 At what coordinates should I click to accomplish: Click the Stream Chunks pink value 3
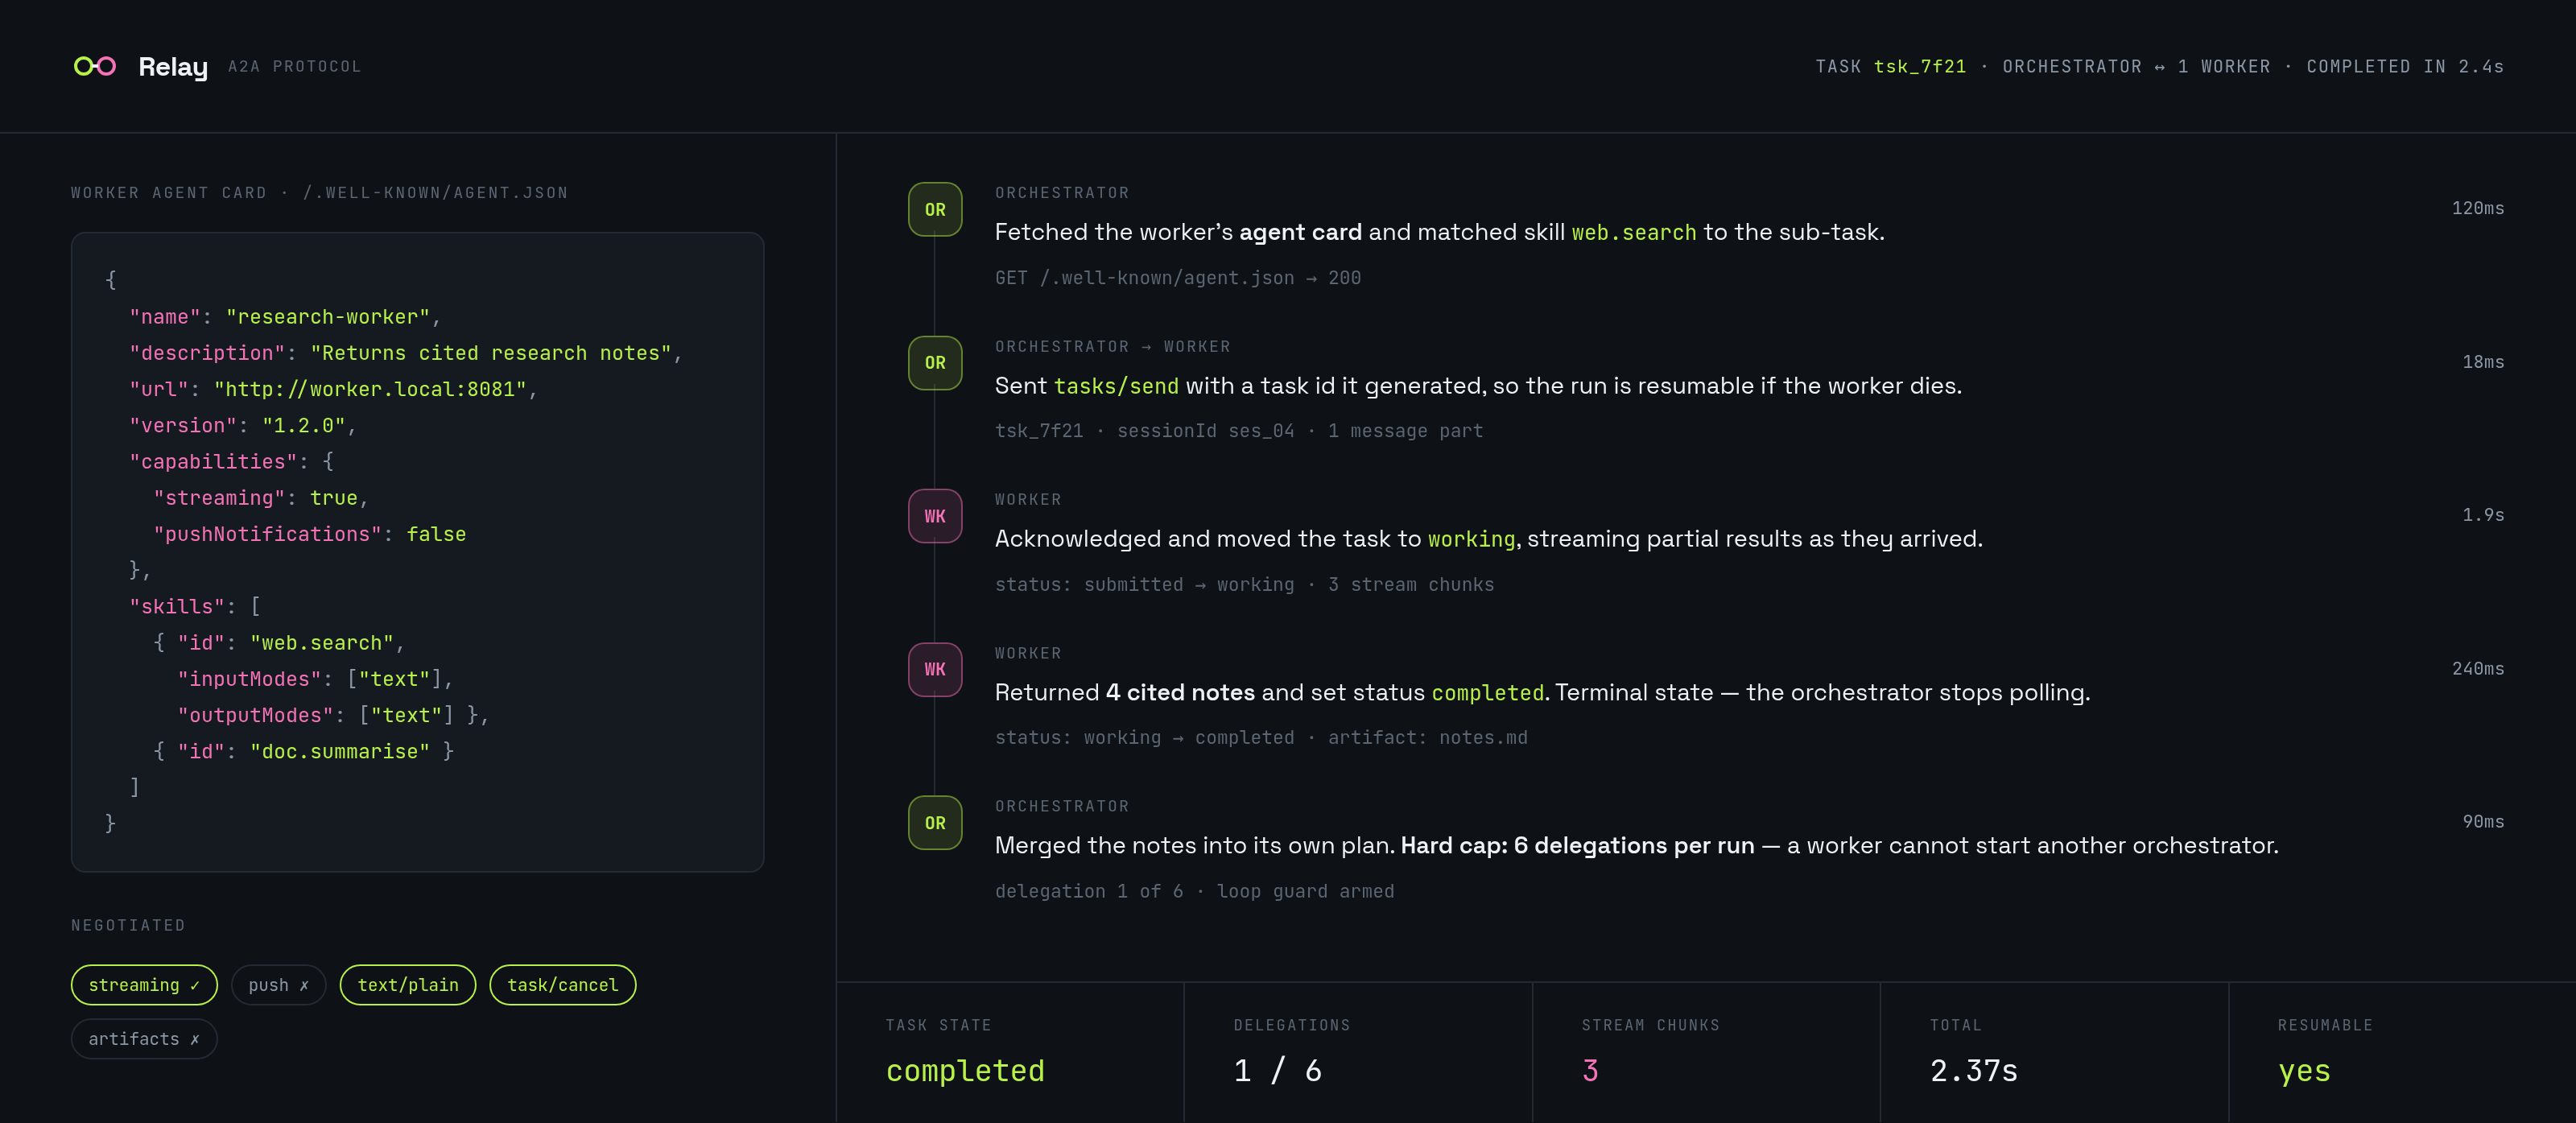coord(1590,1071)
